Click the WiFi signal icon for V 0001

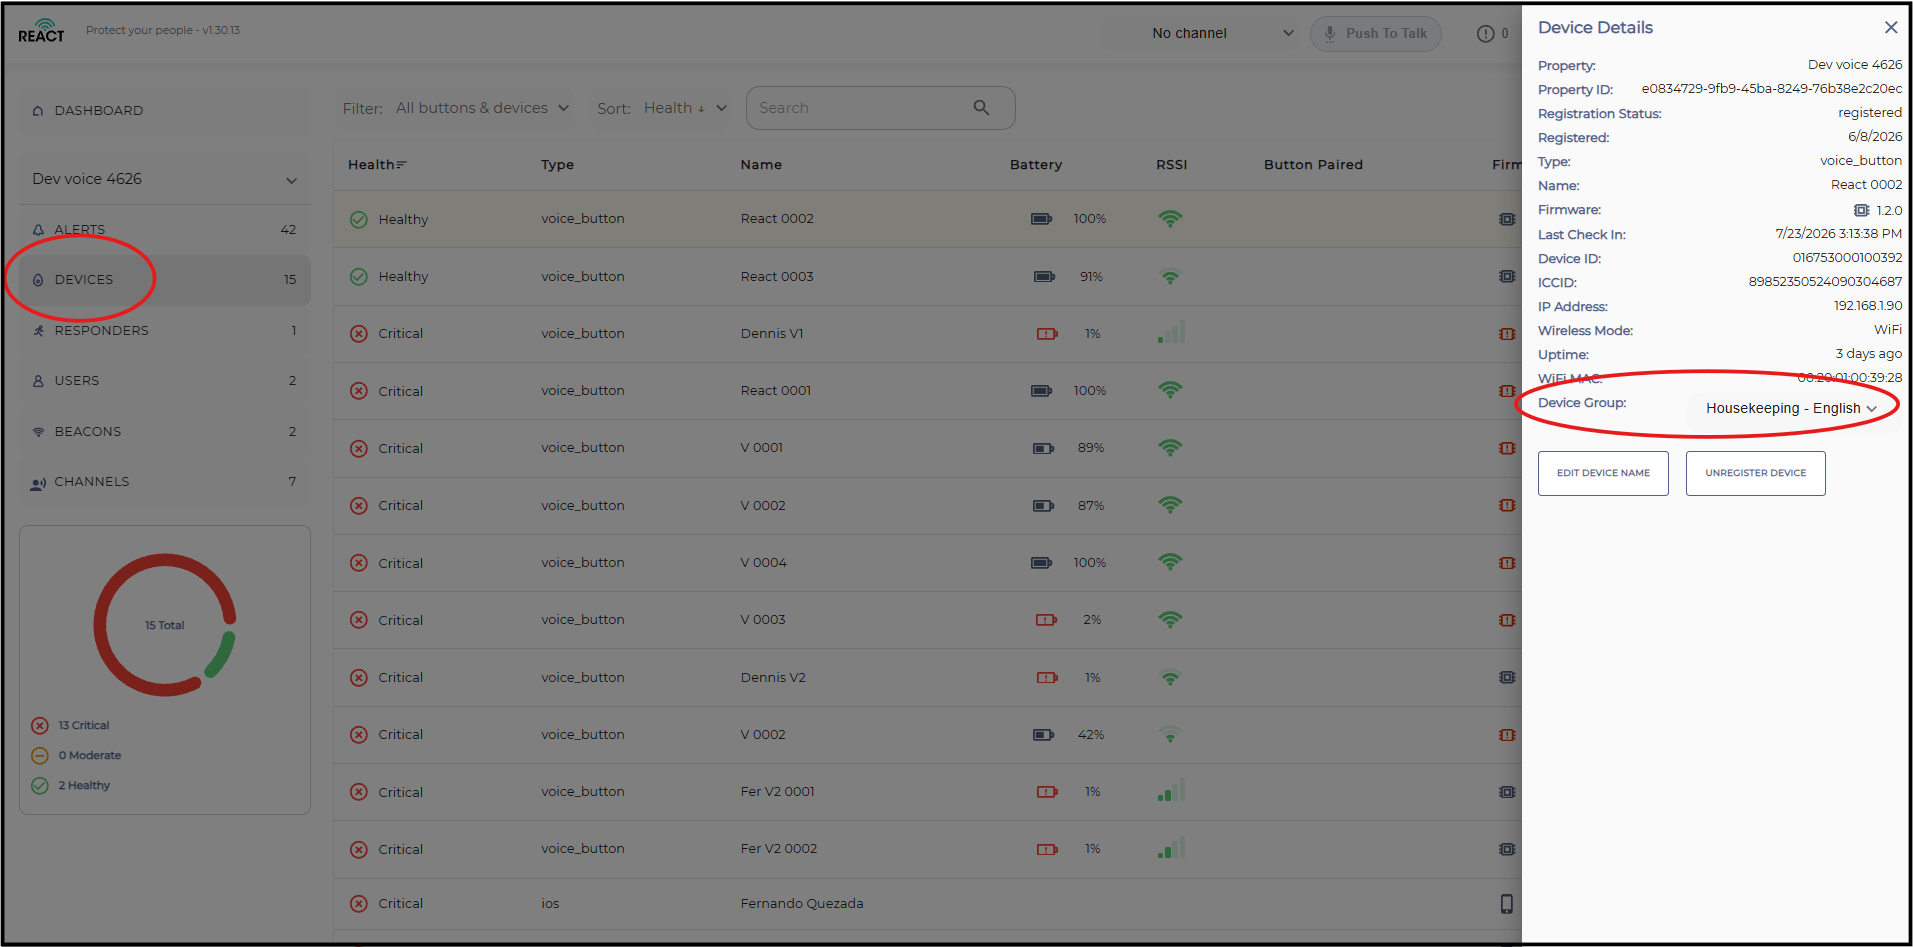coord(1170,448)
